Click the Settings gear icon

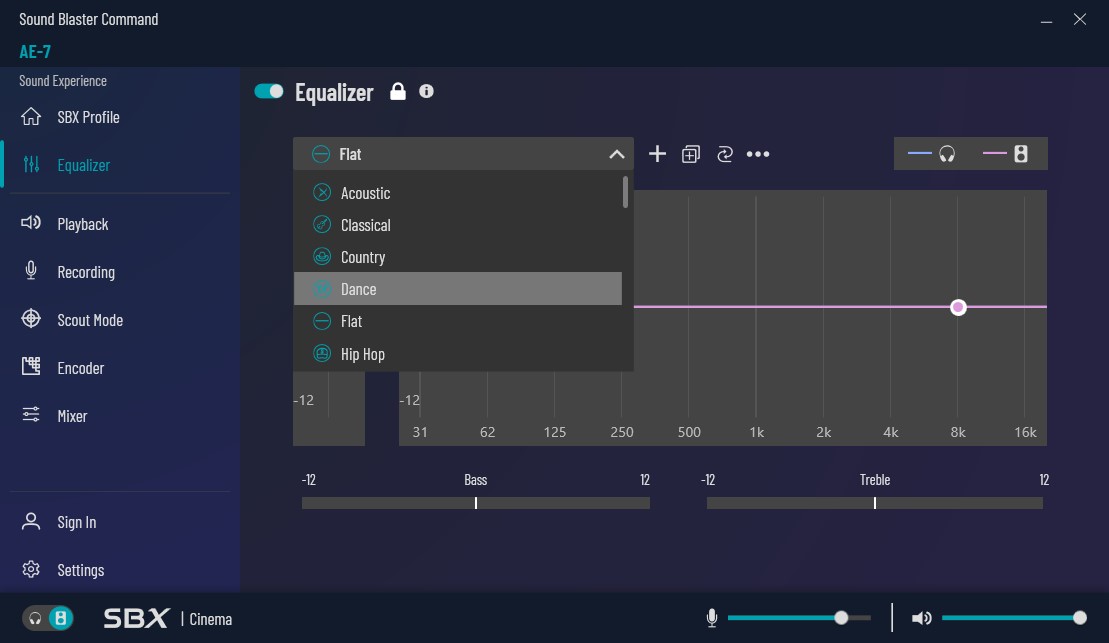point(31,569)
